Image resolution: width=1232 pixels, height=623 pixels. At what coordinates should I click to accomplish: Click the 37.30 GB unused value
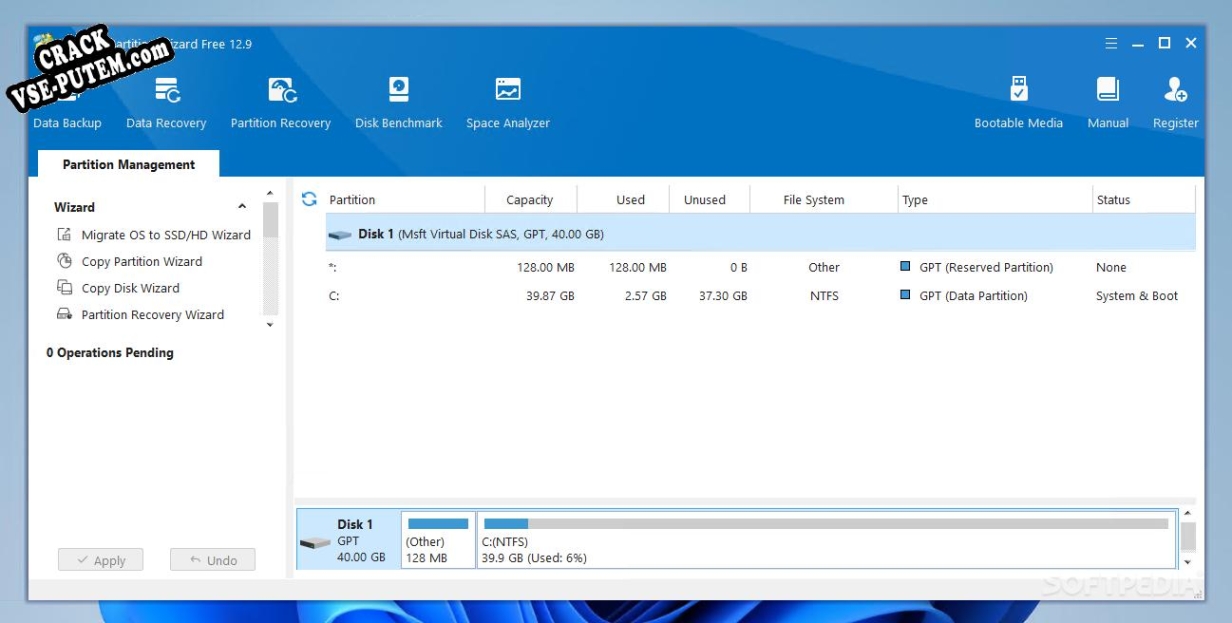tap(722, 296)
